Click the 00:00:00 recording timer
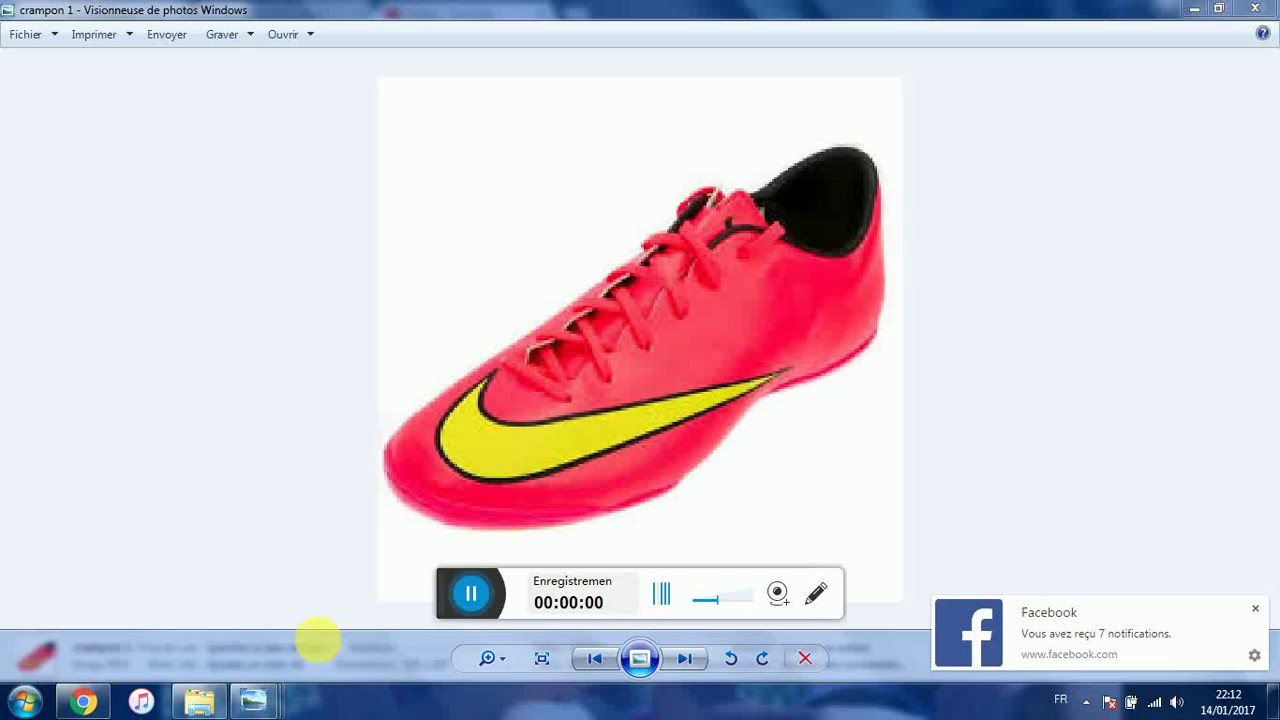1280x720 pixels. coord(568,602)
